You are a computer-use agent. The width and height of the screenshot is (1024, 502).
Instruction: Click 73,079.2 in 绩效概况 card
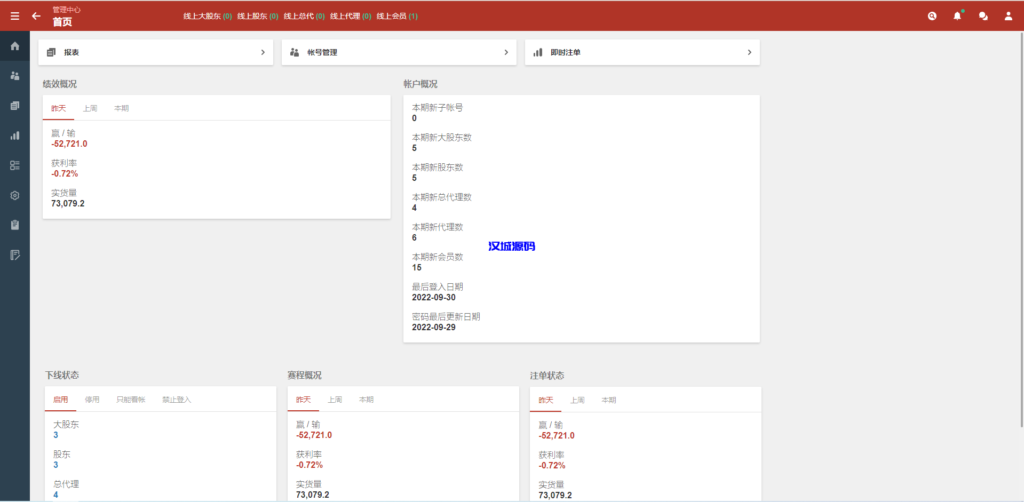[68, 203]
